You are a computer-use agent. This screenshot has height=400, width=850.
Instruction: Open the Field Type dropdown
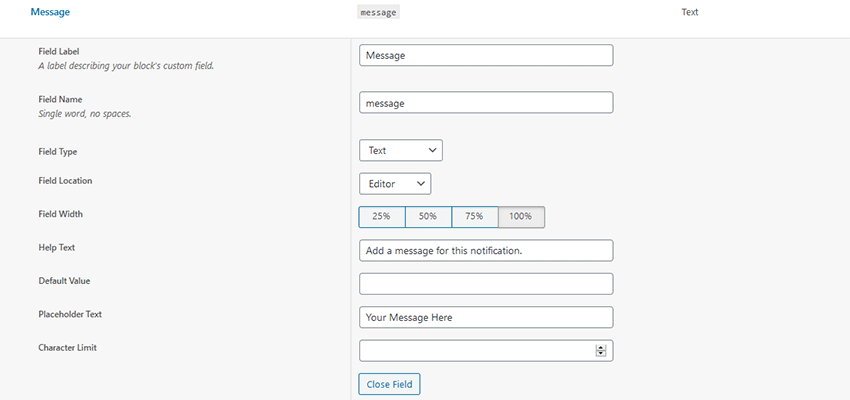400,150
